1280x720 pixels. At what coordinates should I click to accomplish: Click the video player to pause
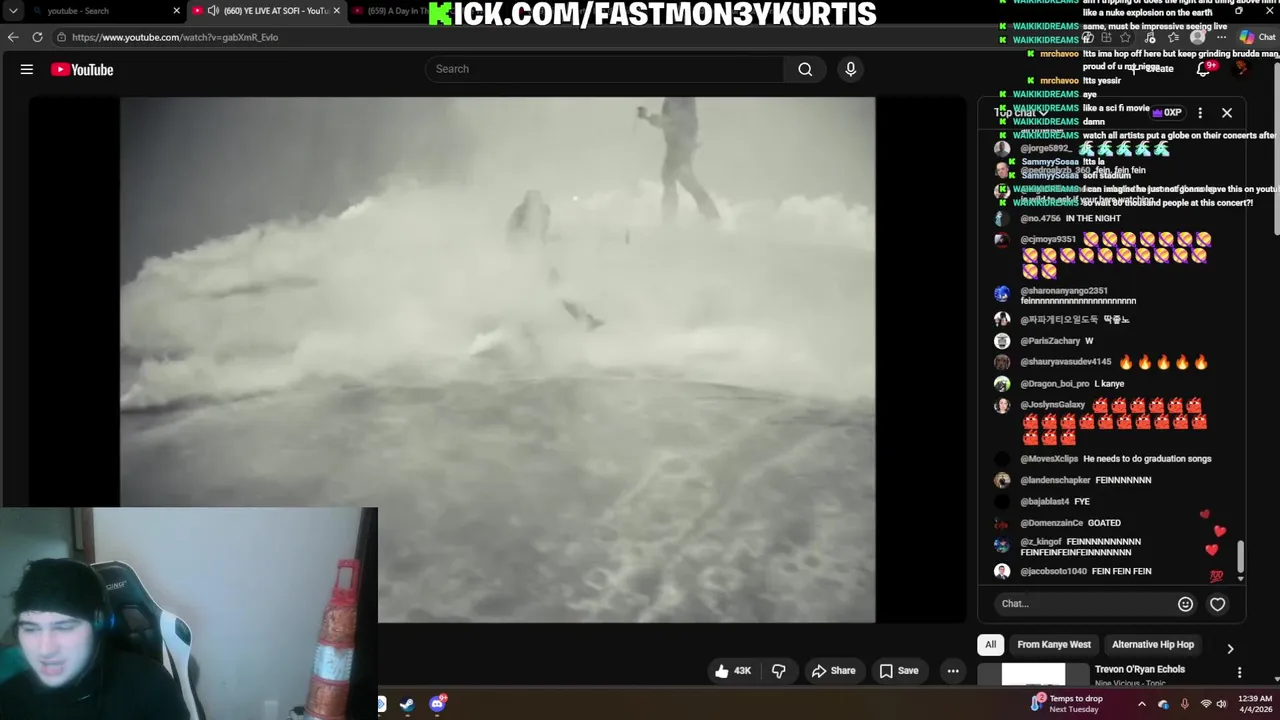[498, 360]
